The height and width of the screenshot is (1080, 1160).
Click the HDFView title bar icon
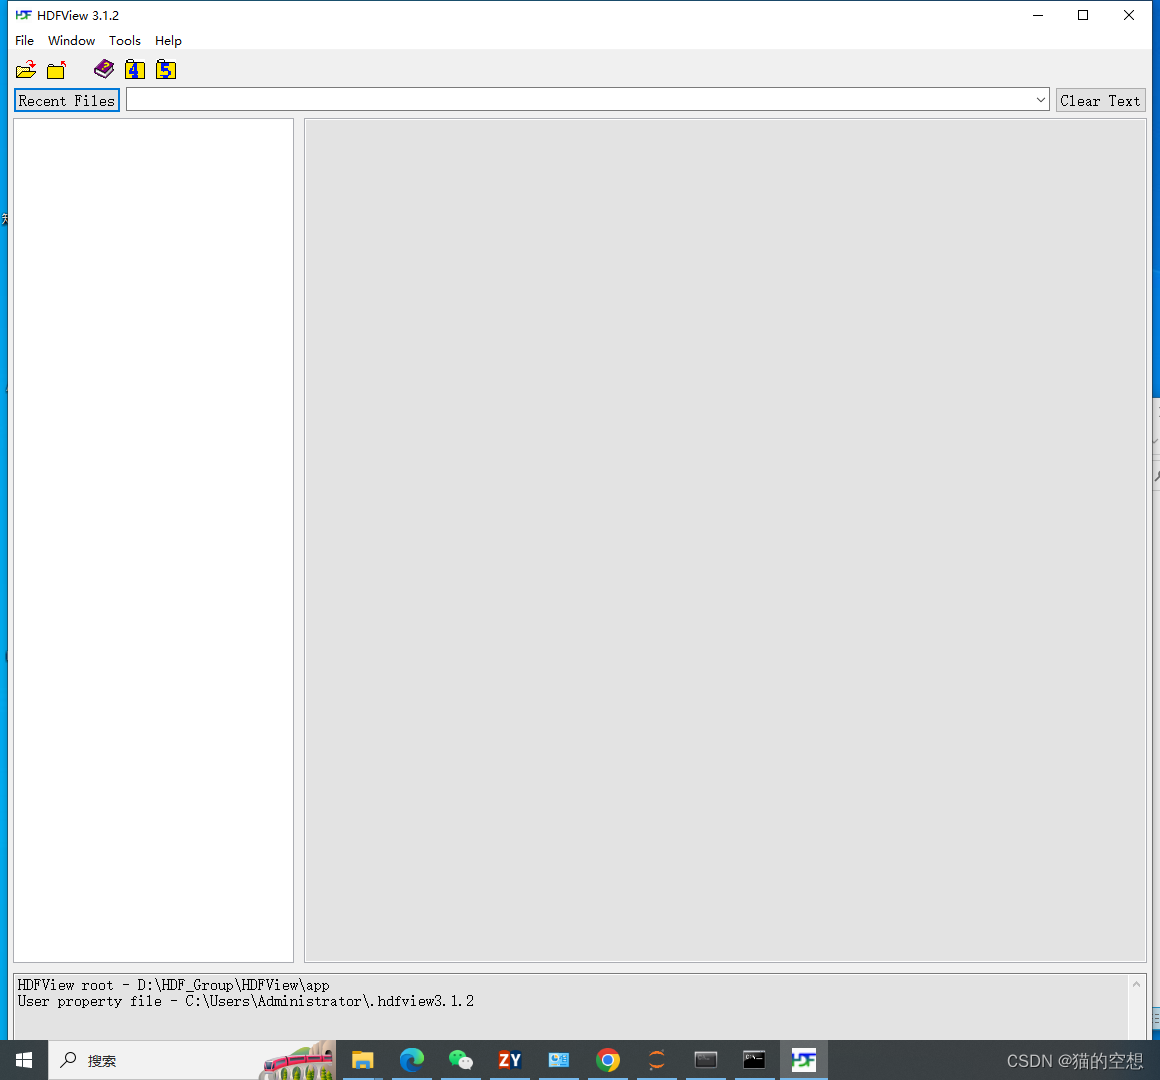click(x=23, y=15)
